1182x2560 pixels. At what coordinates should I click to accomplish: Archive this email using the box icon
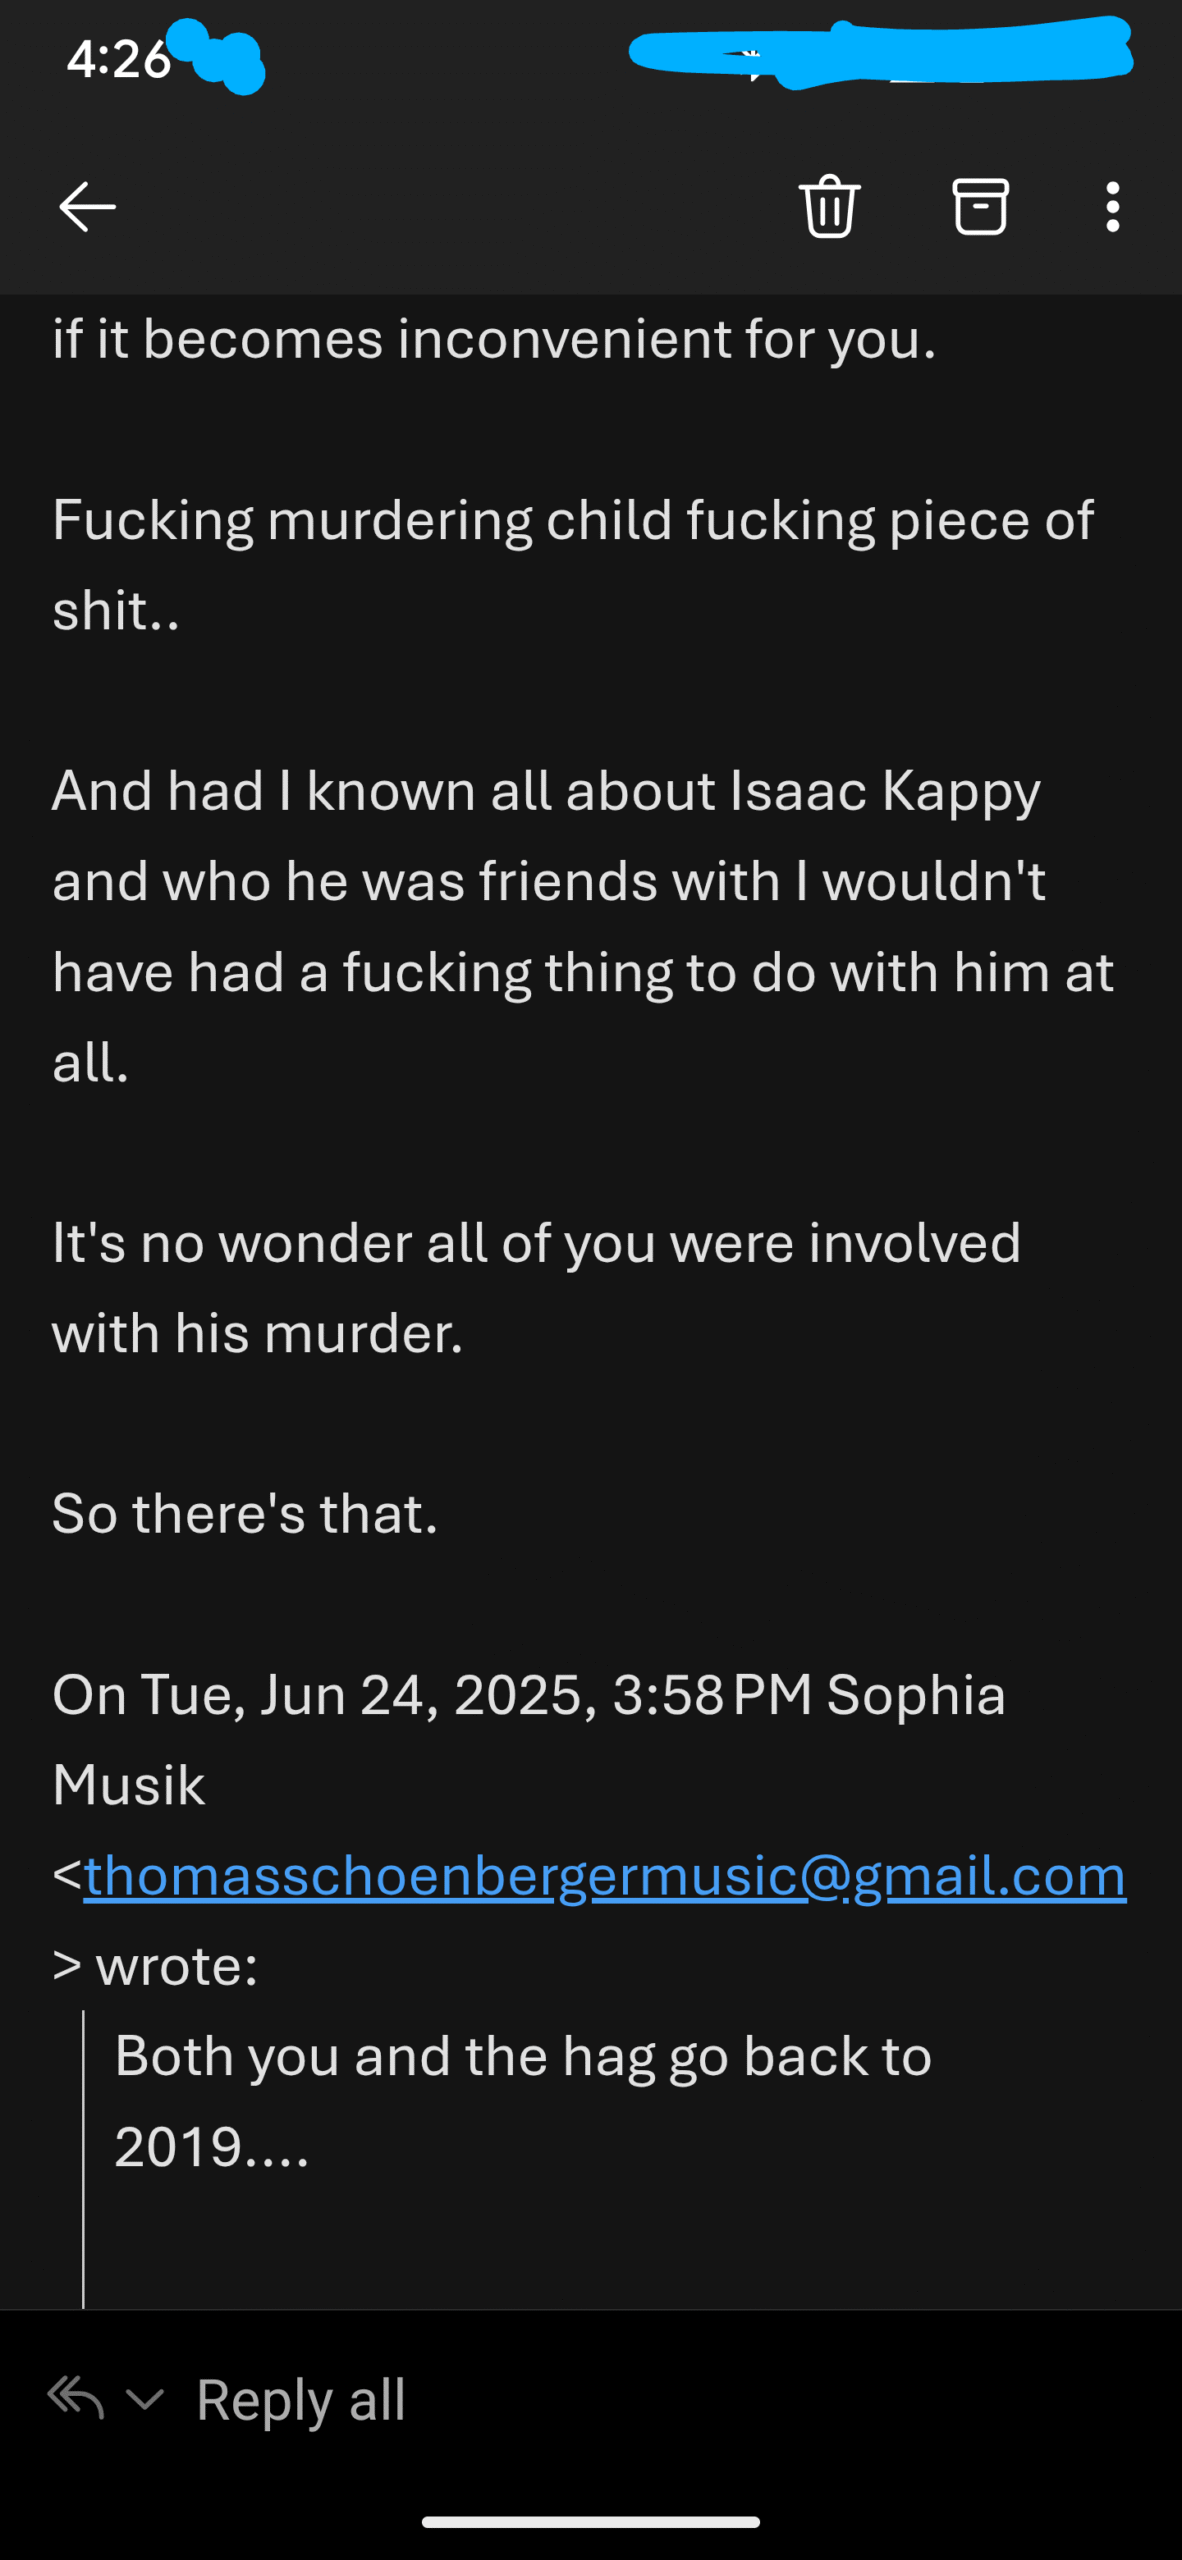(x=980, y=207)
